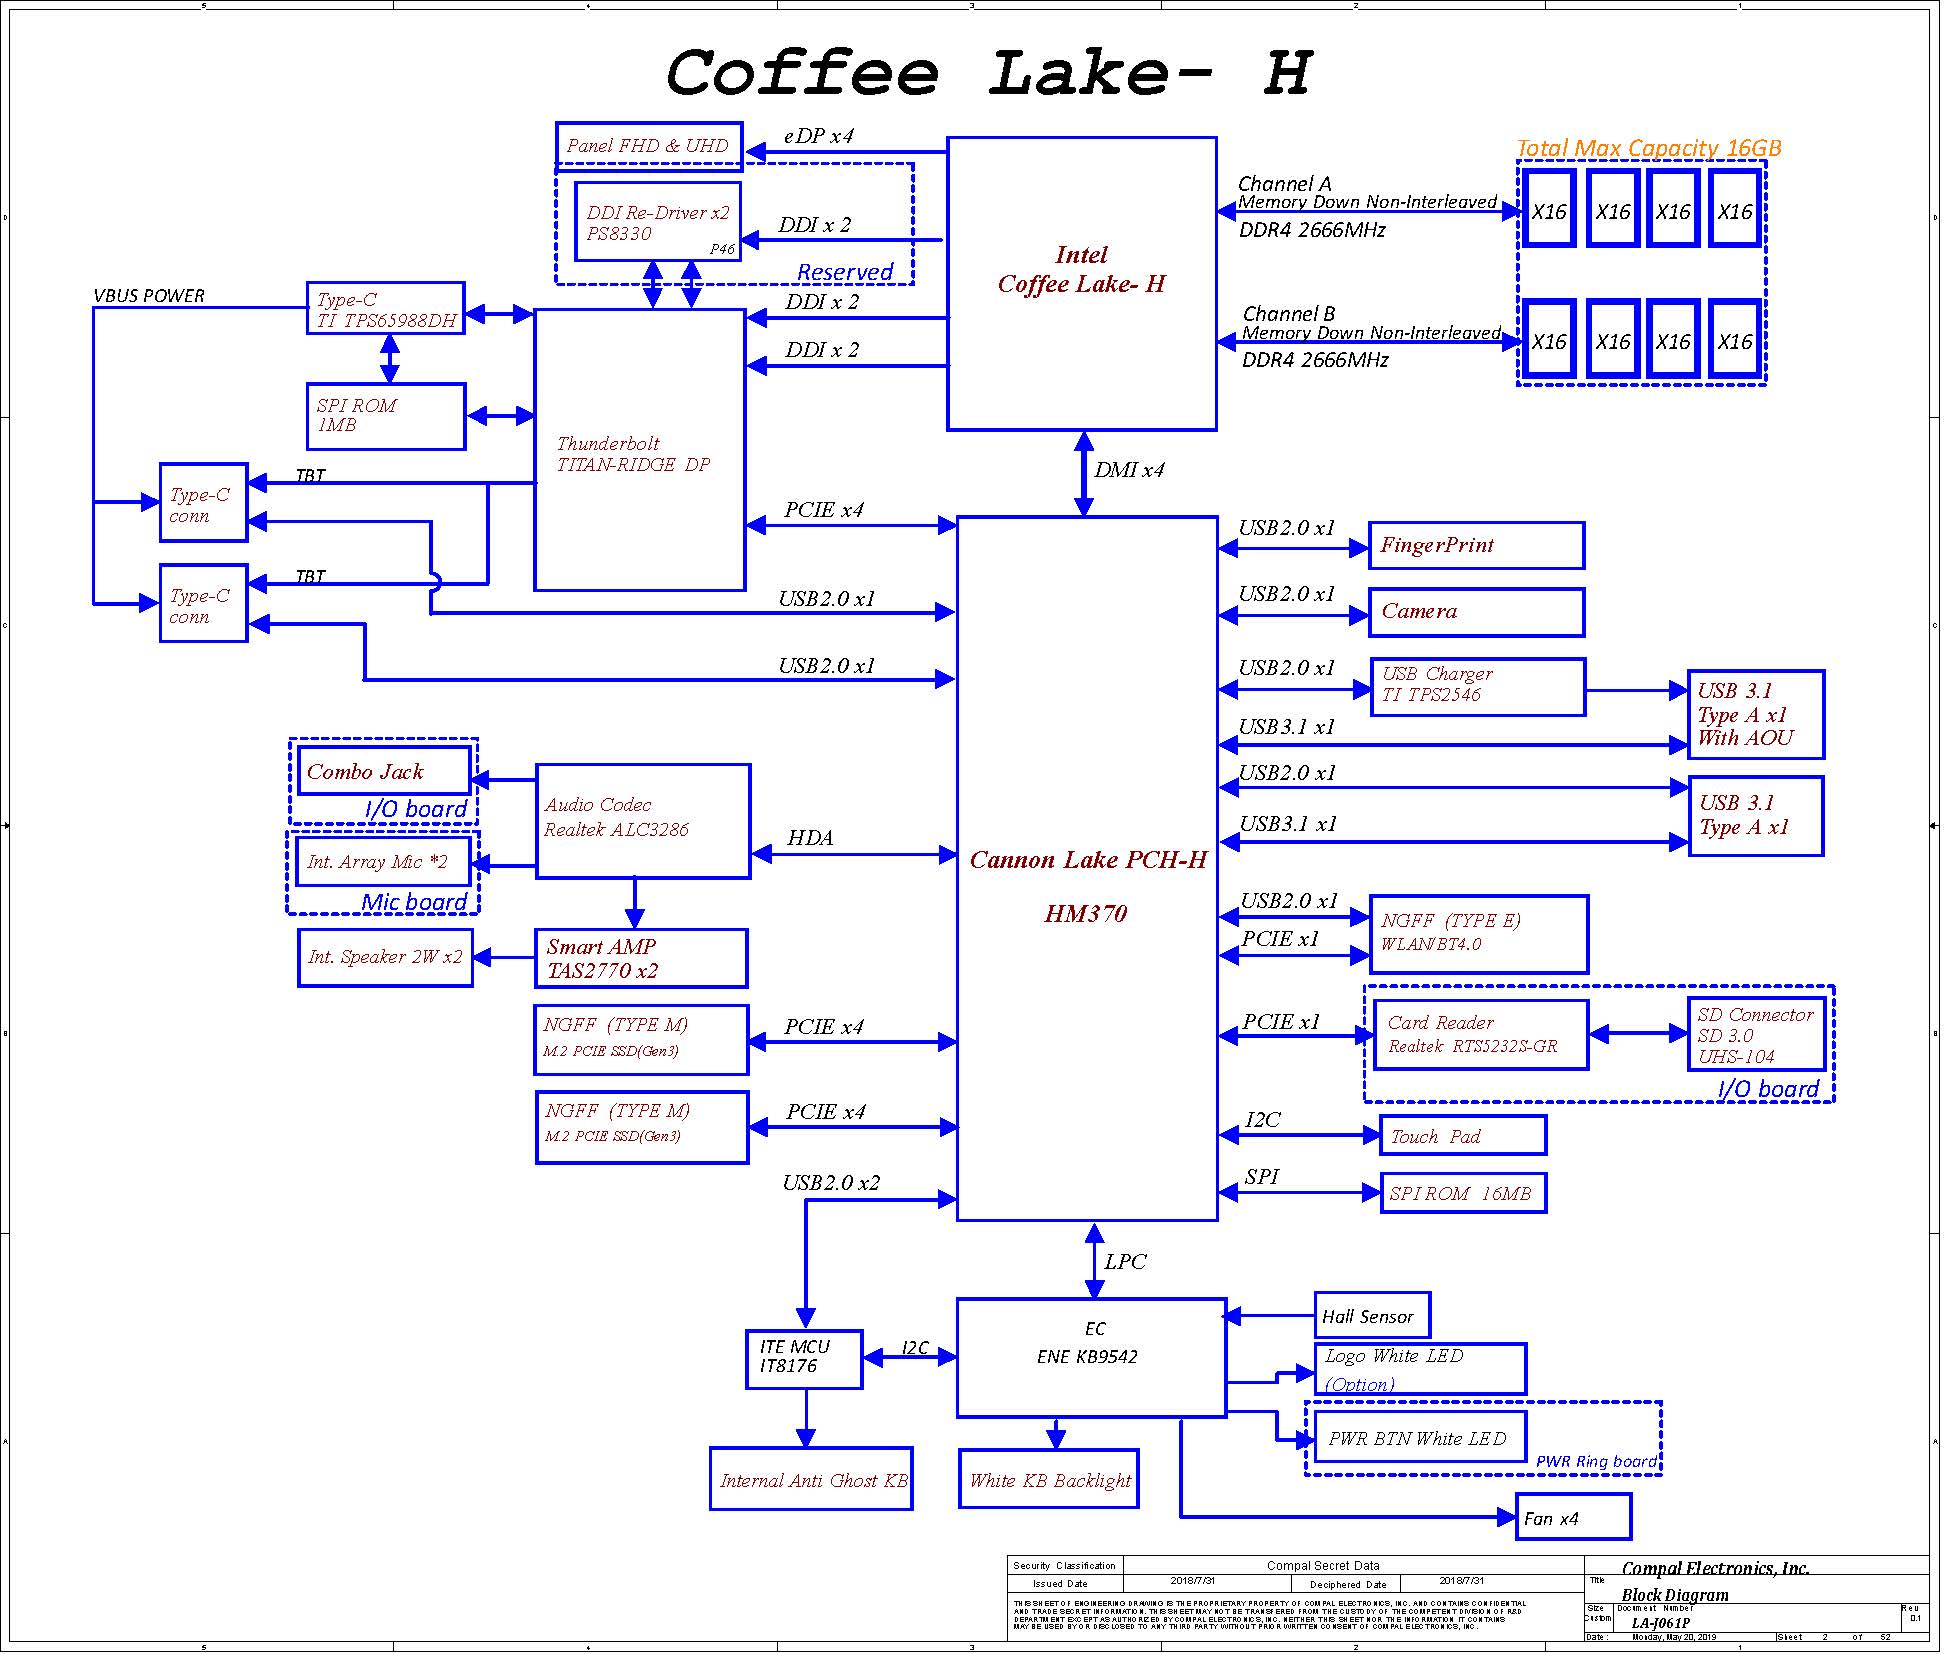Viewport: 1949px width, 1654px height.
Task: Click the EC ENE KB9542 block
Action: click(x=1091, y=1357)
